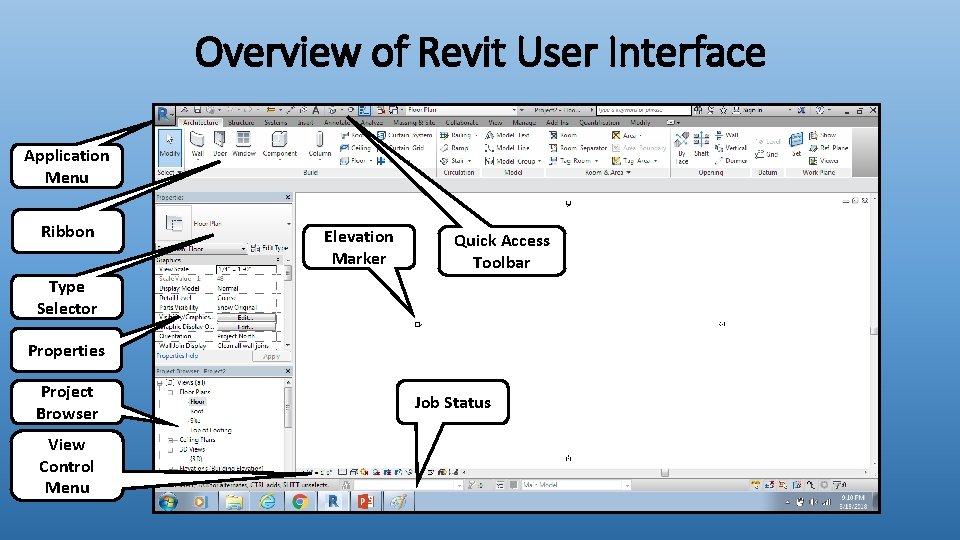
Task: Click the Room tool
Action: 563,135
